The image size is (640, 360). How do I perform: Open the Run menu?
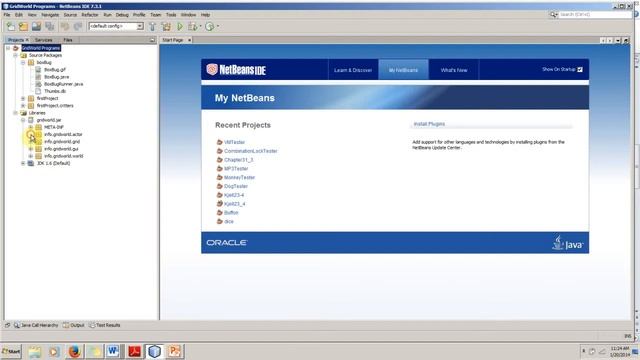(x=107, y=15)
